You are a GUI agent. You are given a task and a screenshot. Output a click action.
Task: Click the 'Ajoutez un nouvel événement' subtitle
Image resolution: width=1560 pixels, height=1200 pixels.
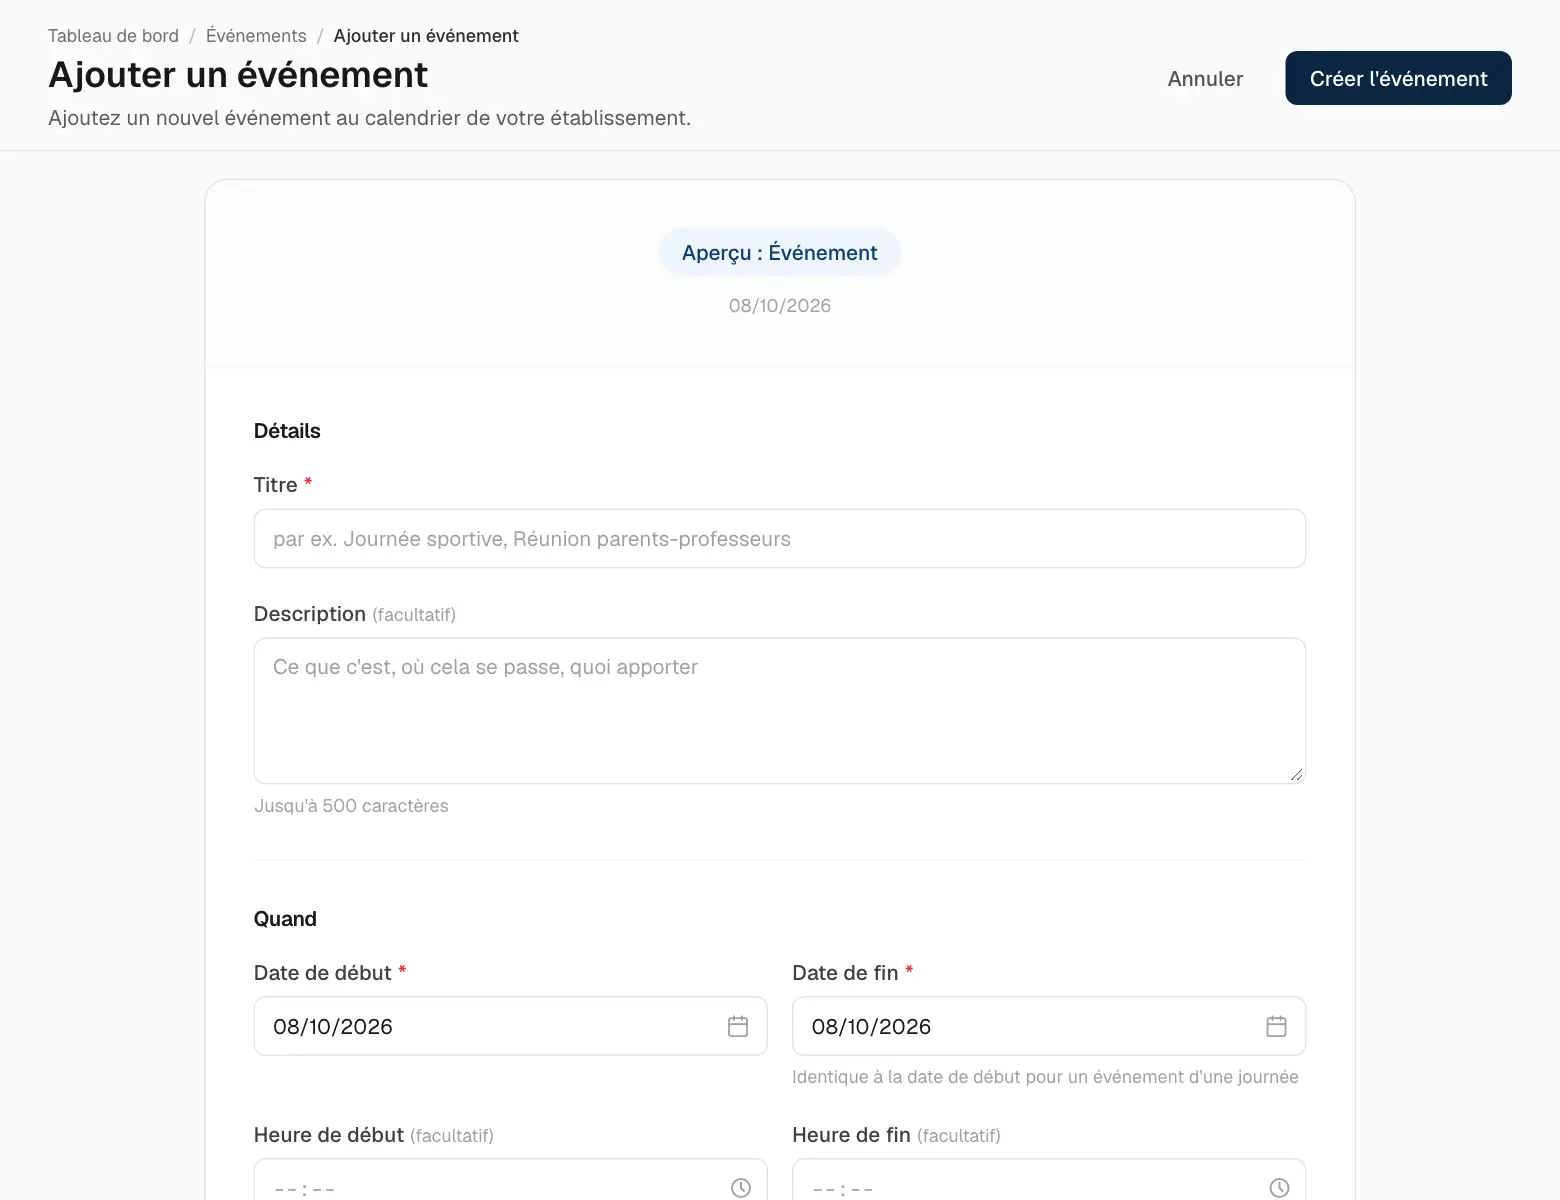[369, 118]
